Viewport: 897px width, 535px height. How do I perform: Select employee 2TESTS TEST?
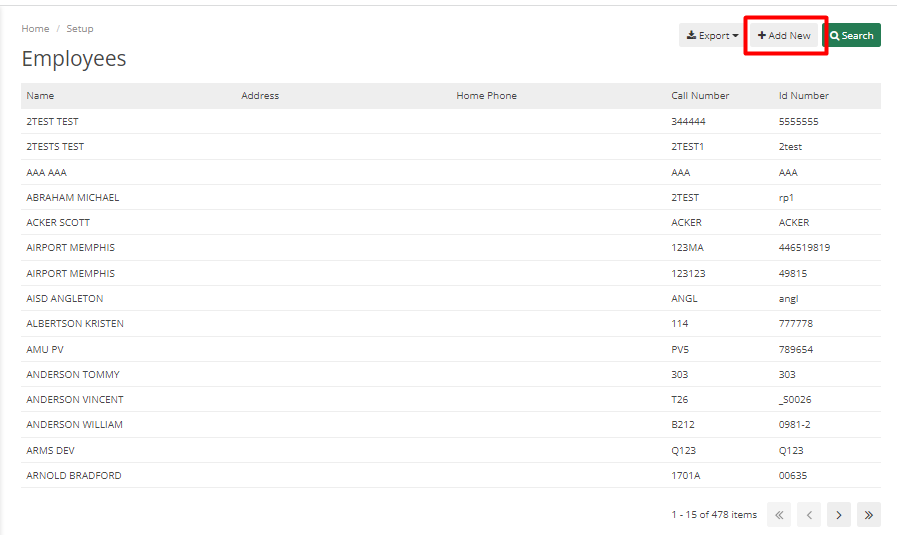click(55, 146)
